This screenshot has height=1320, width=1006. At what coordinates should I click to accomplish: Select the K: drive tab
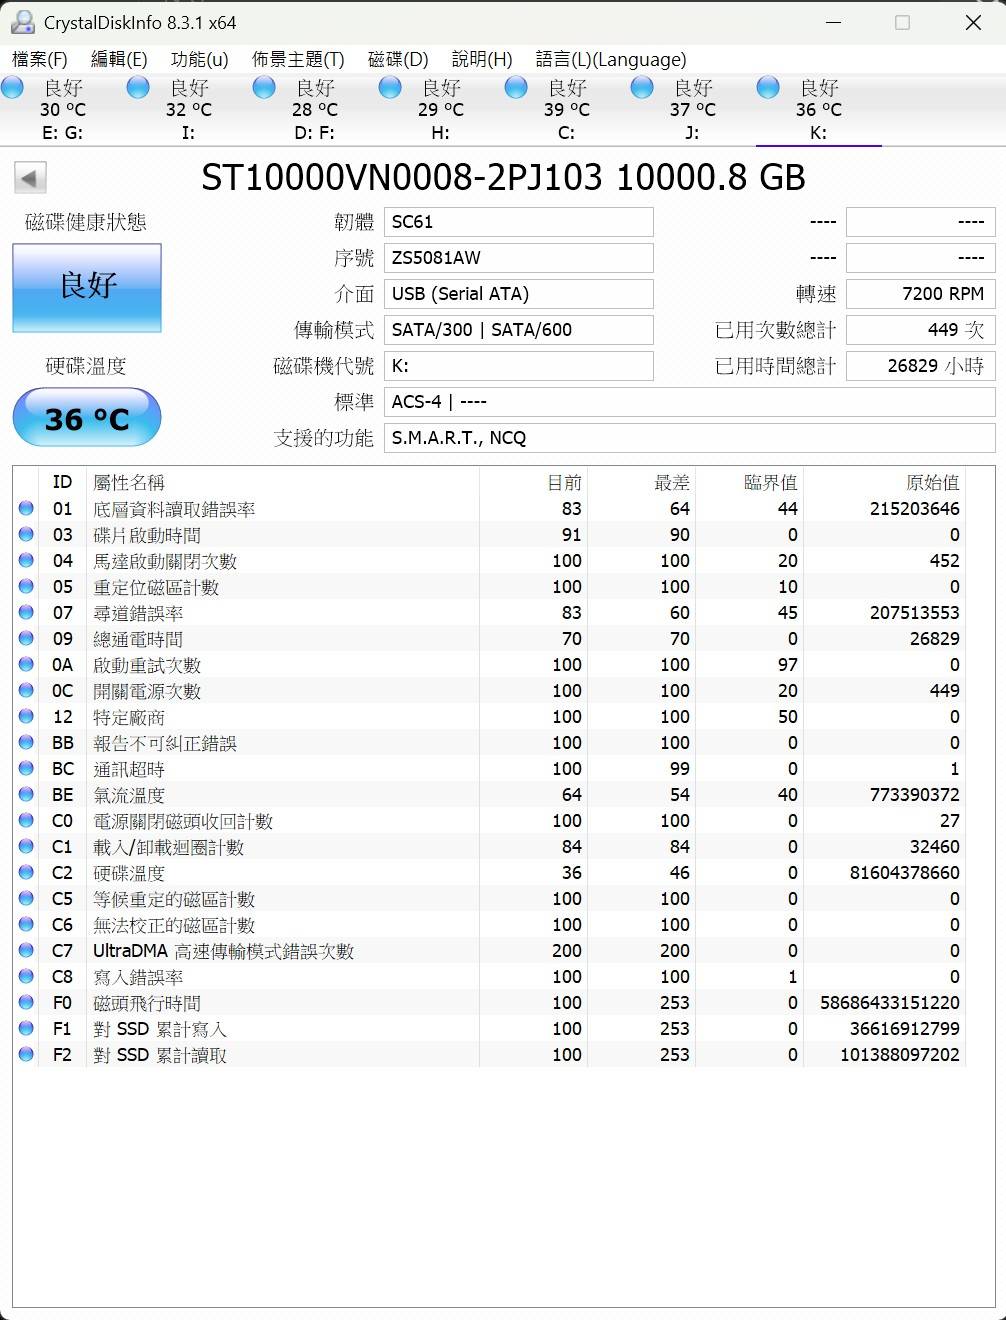[x=818, y=110]
